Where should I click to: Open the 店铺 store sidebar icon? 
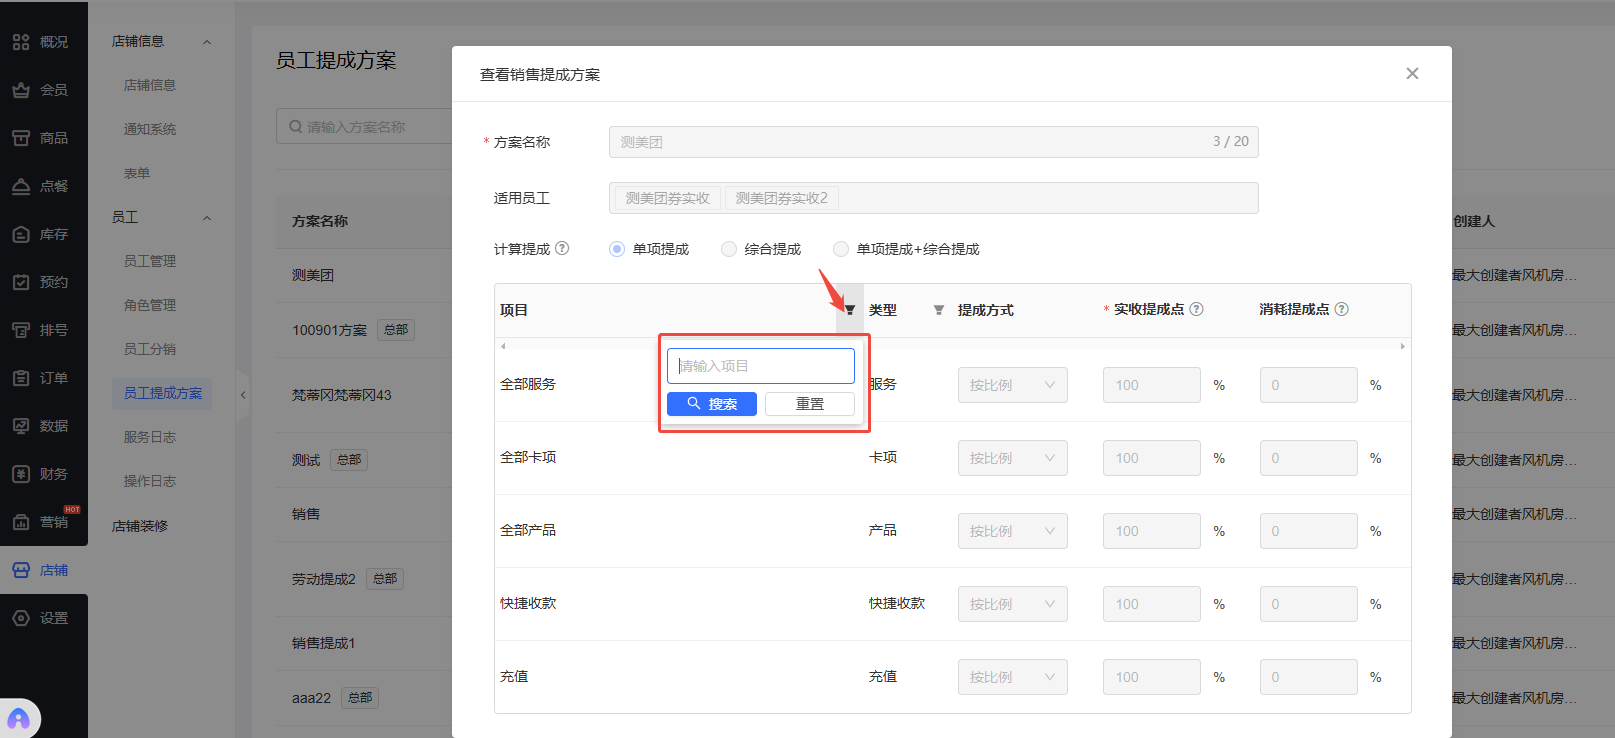click(21, 570)
